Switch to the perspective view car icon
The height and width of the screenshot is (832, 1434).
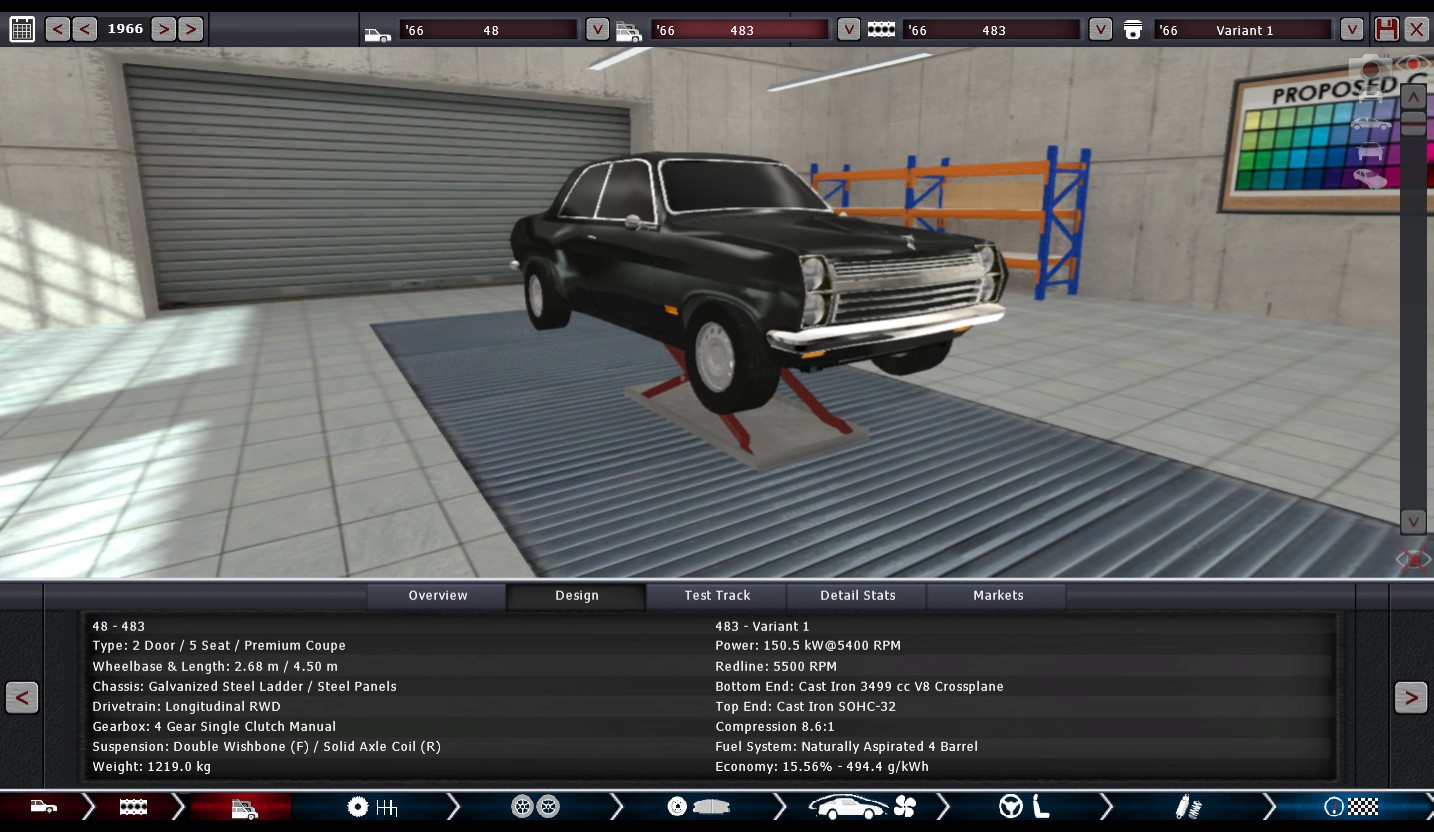click(1370, 179)
